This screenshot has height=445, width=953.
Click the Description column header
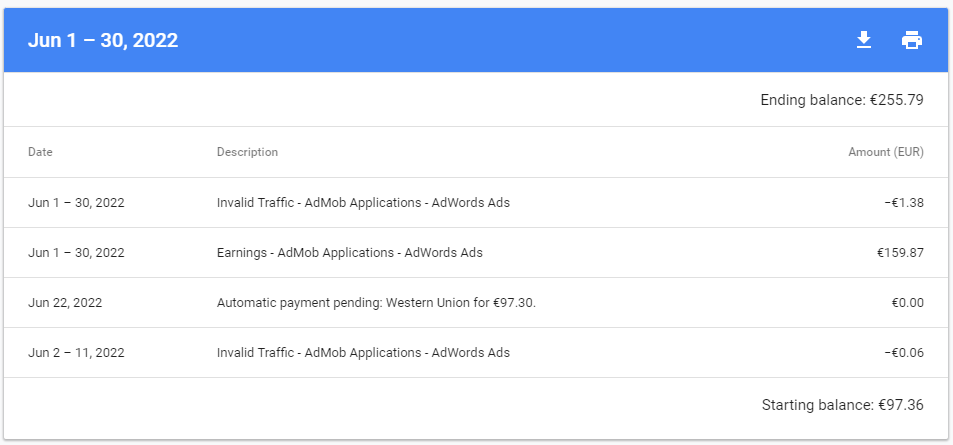(247, 152)
